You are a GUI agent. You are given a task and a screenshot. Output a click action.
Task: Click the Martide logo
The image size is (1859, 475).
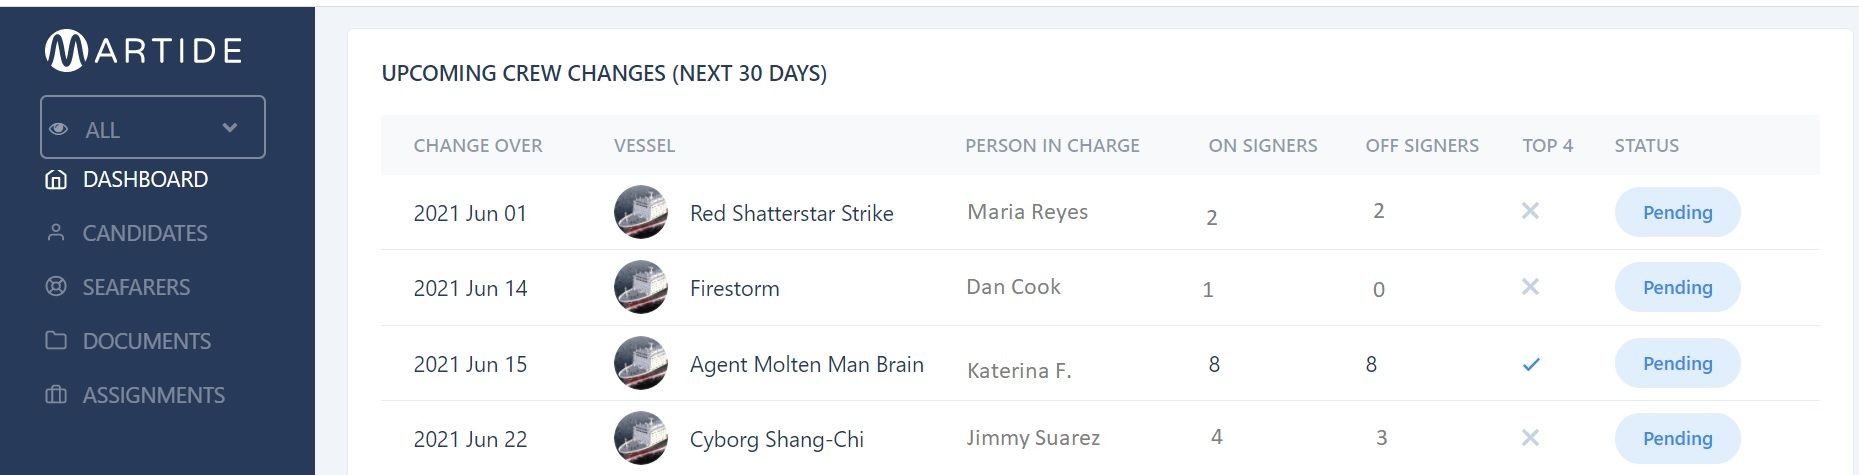coord(144,51)
